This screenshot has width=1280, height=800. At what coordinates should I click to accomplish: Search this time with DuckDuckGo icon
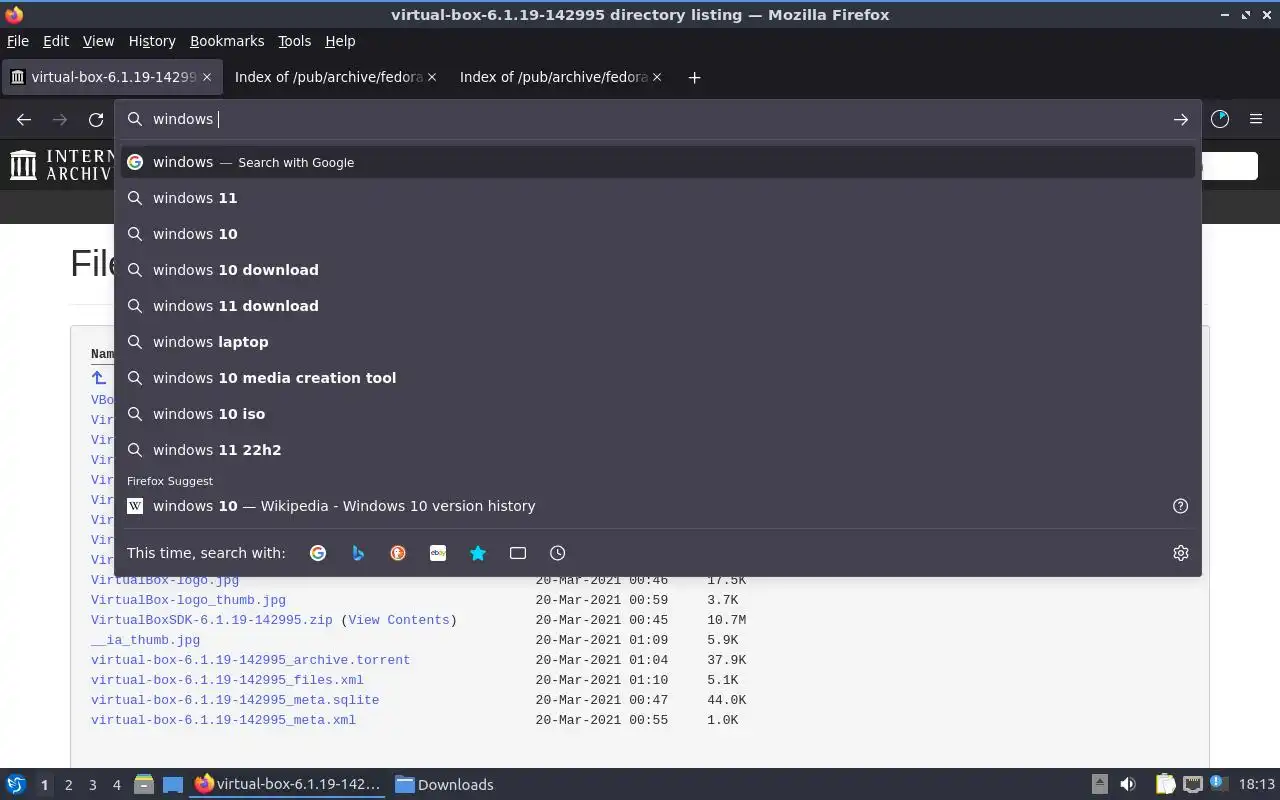pos(398,553)
